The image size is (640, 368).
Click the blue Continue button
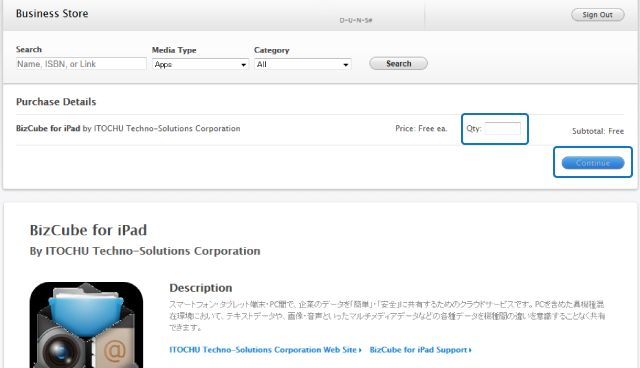pos(593,162)
